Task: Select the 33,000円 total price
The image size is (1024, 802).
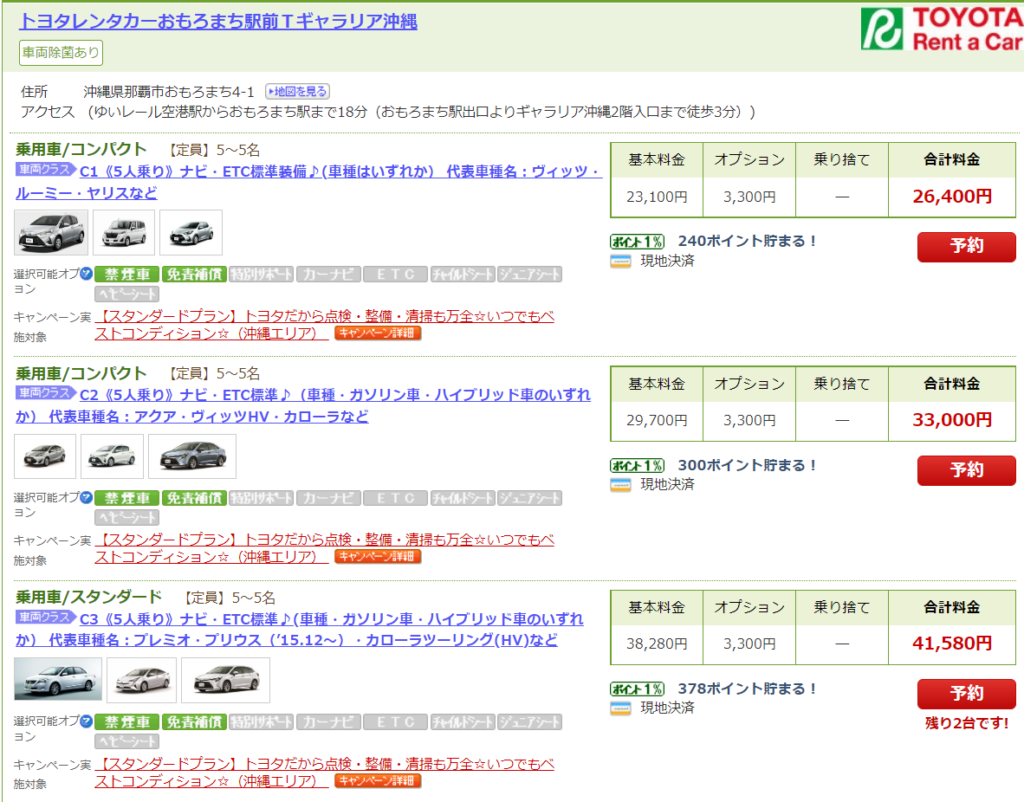Action: point(952,420)
